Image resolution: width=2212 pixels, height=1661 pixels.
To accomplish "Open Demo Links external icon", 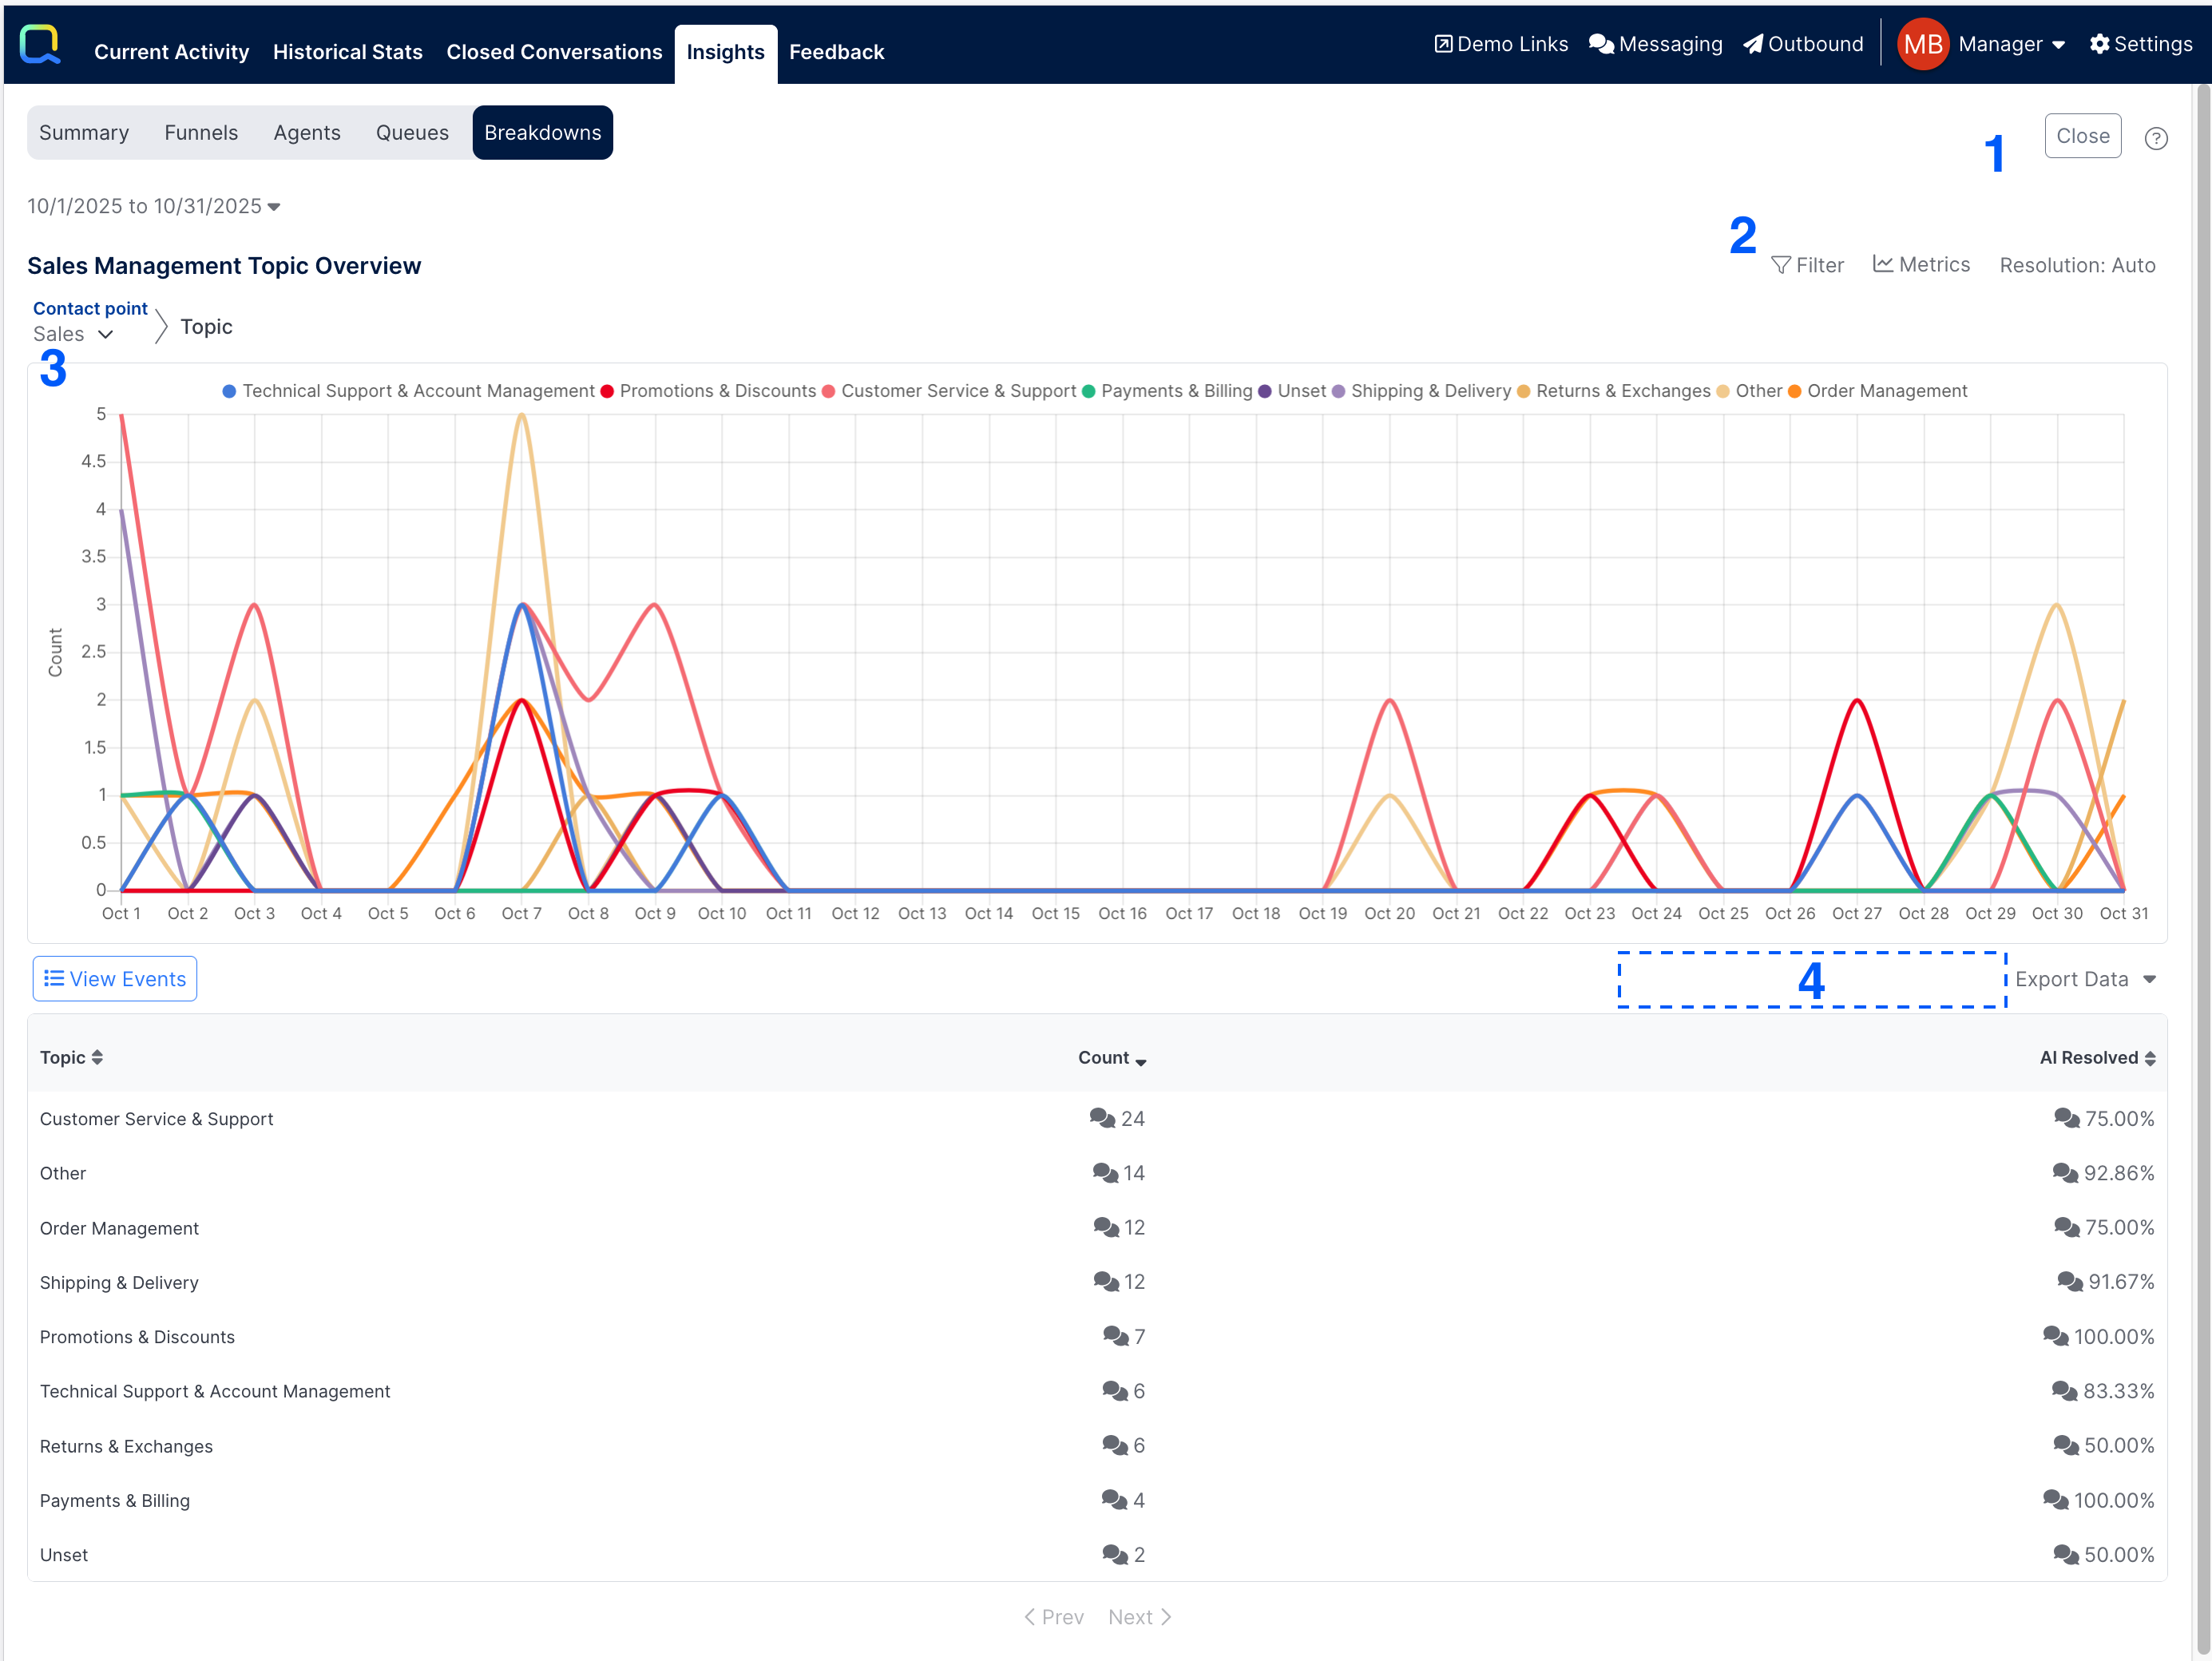I will 1443,44.
